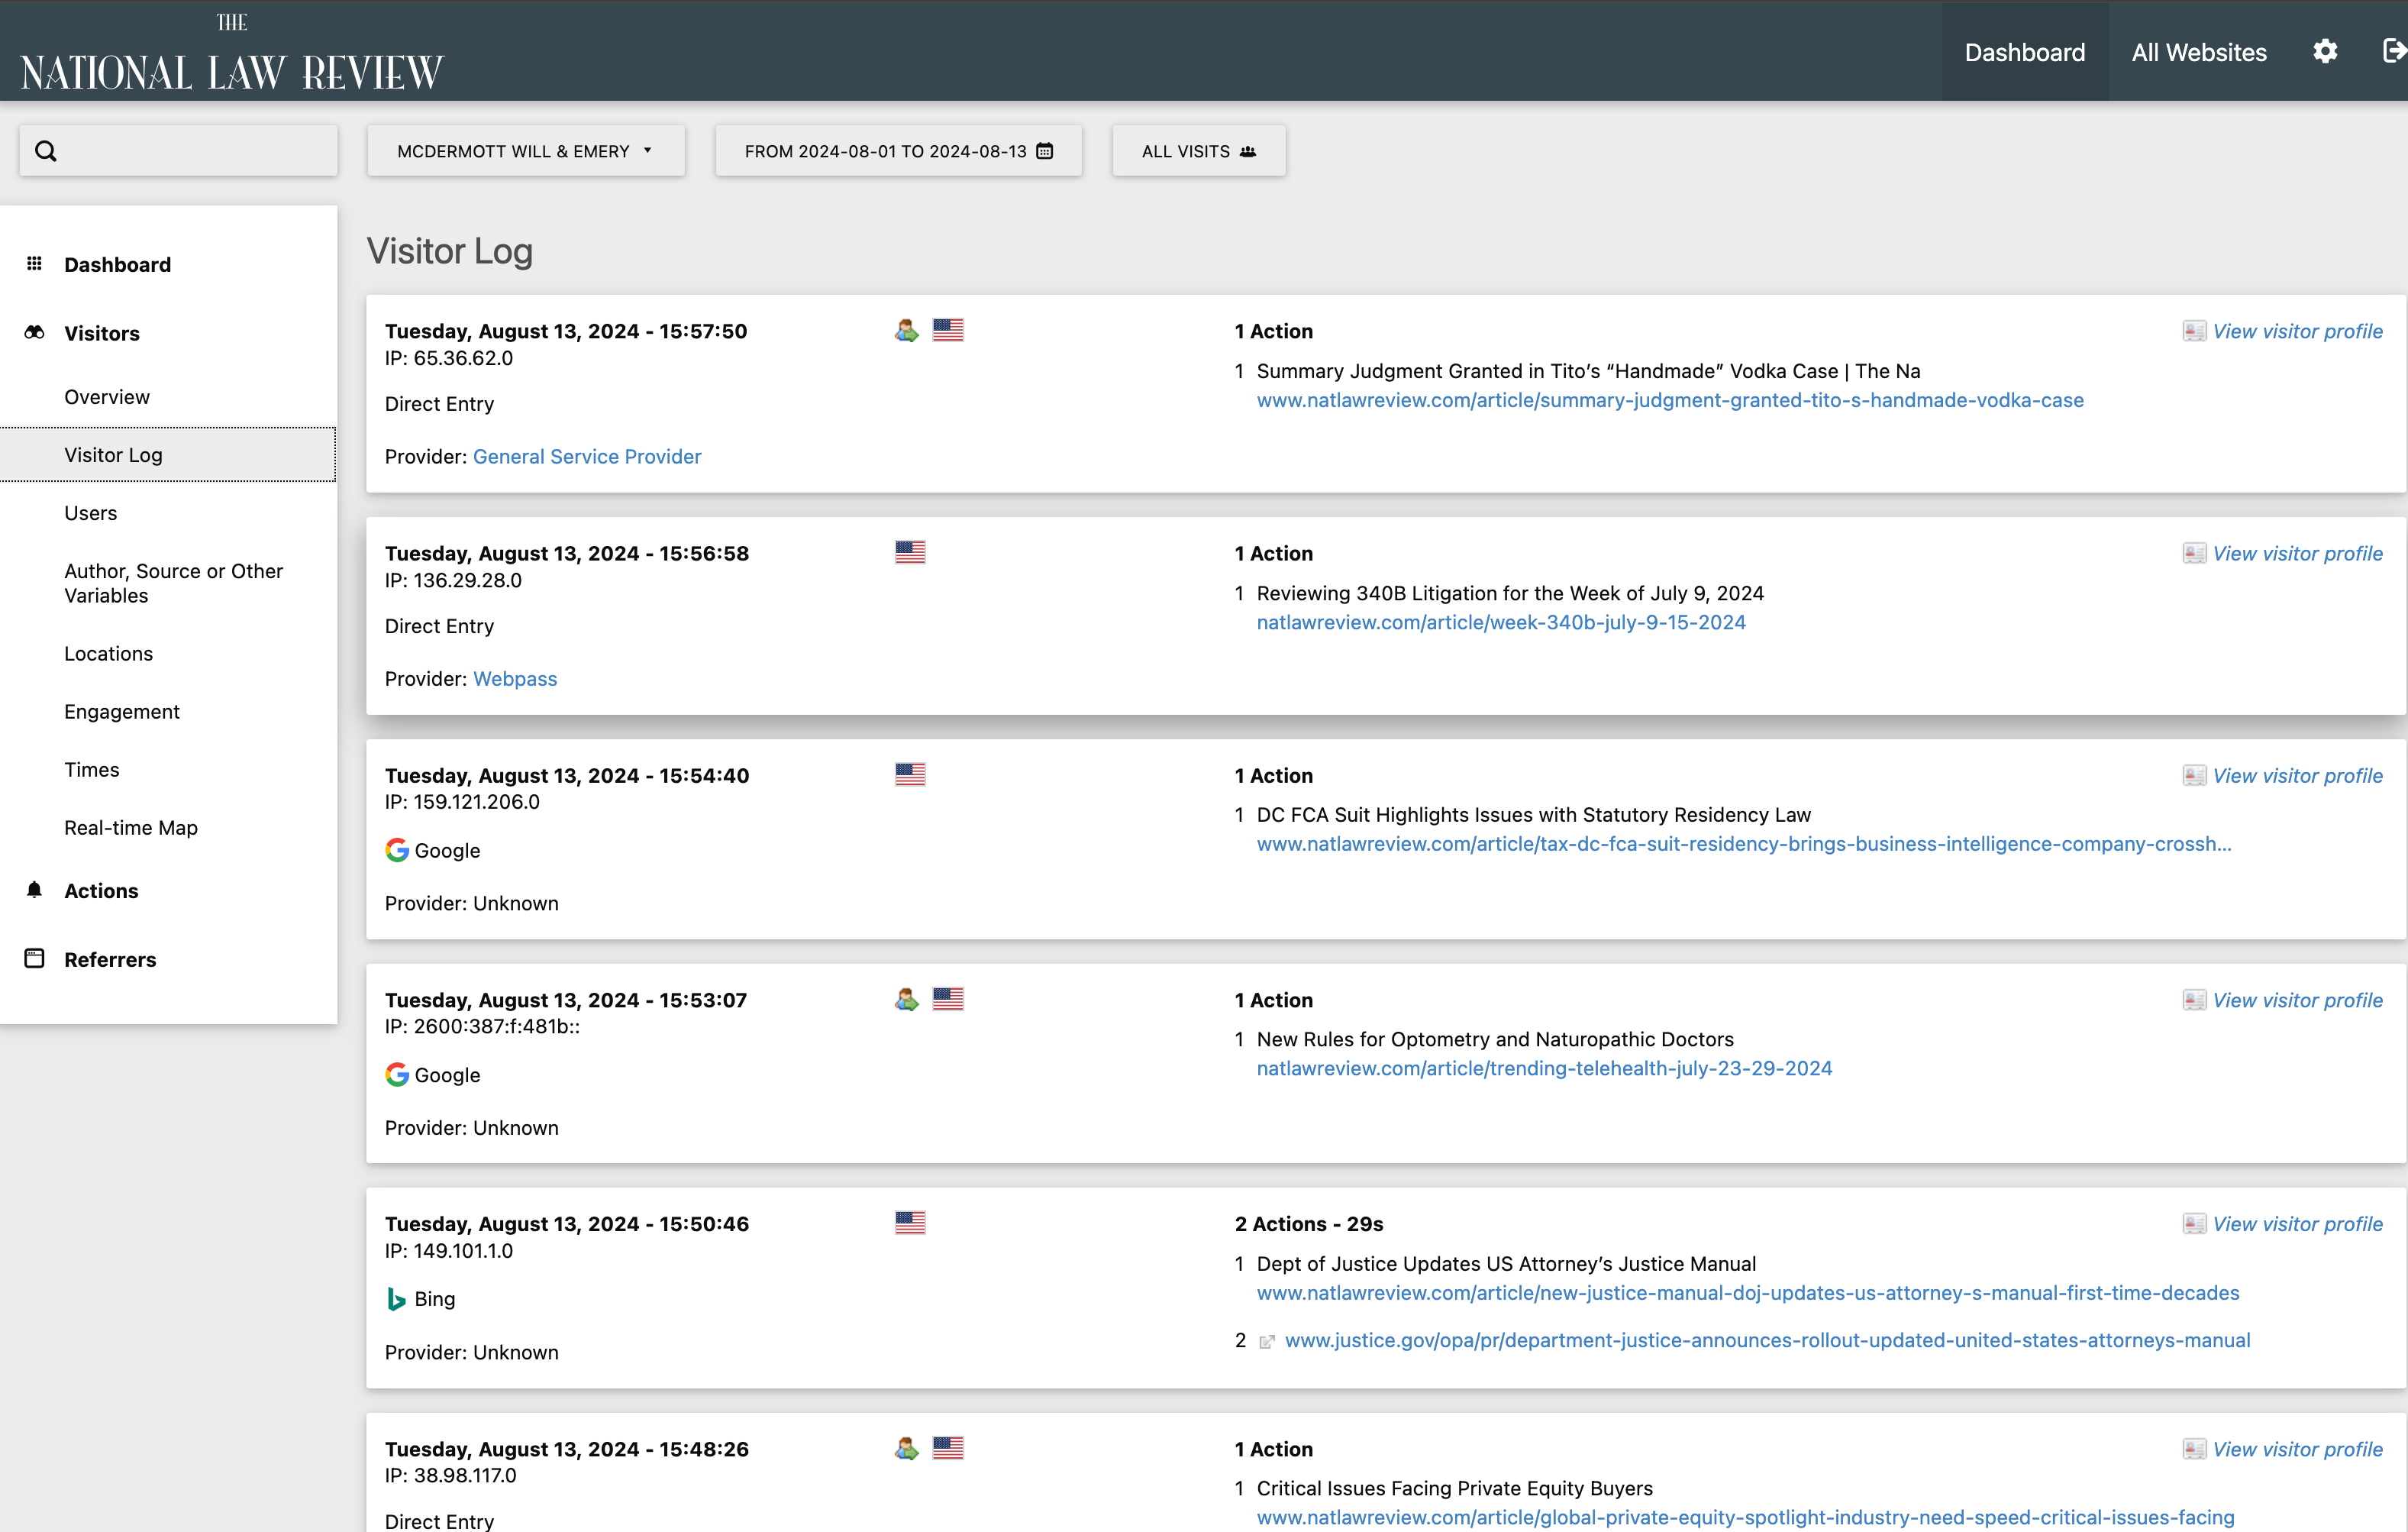This screenshot has height=1532, width=2408.
Task: Click the Referrers section icon
Action: click(35, 958)
